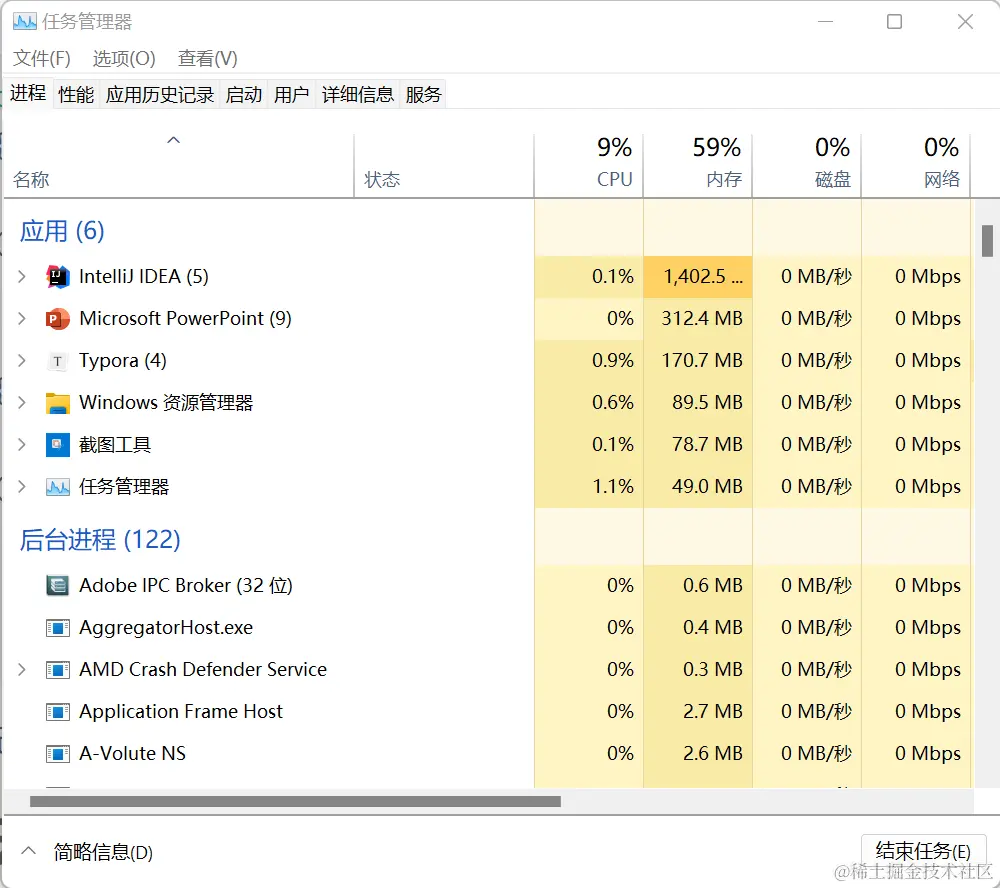Switch to the 详细信息 tab
Screen dimensions: 1000x888
[x=358, y=94]
